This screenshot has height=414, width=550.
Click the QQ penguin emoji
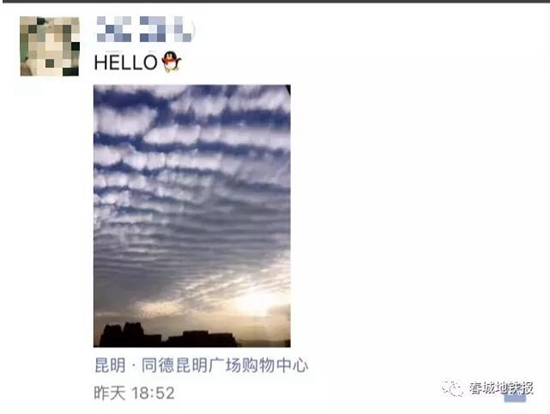tap(171, 62)
